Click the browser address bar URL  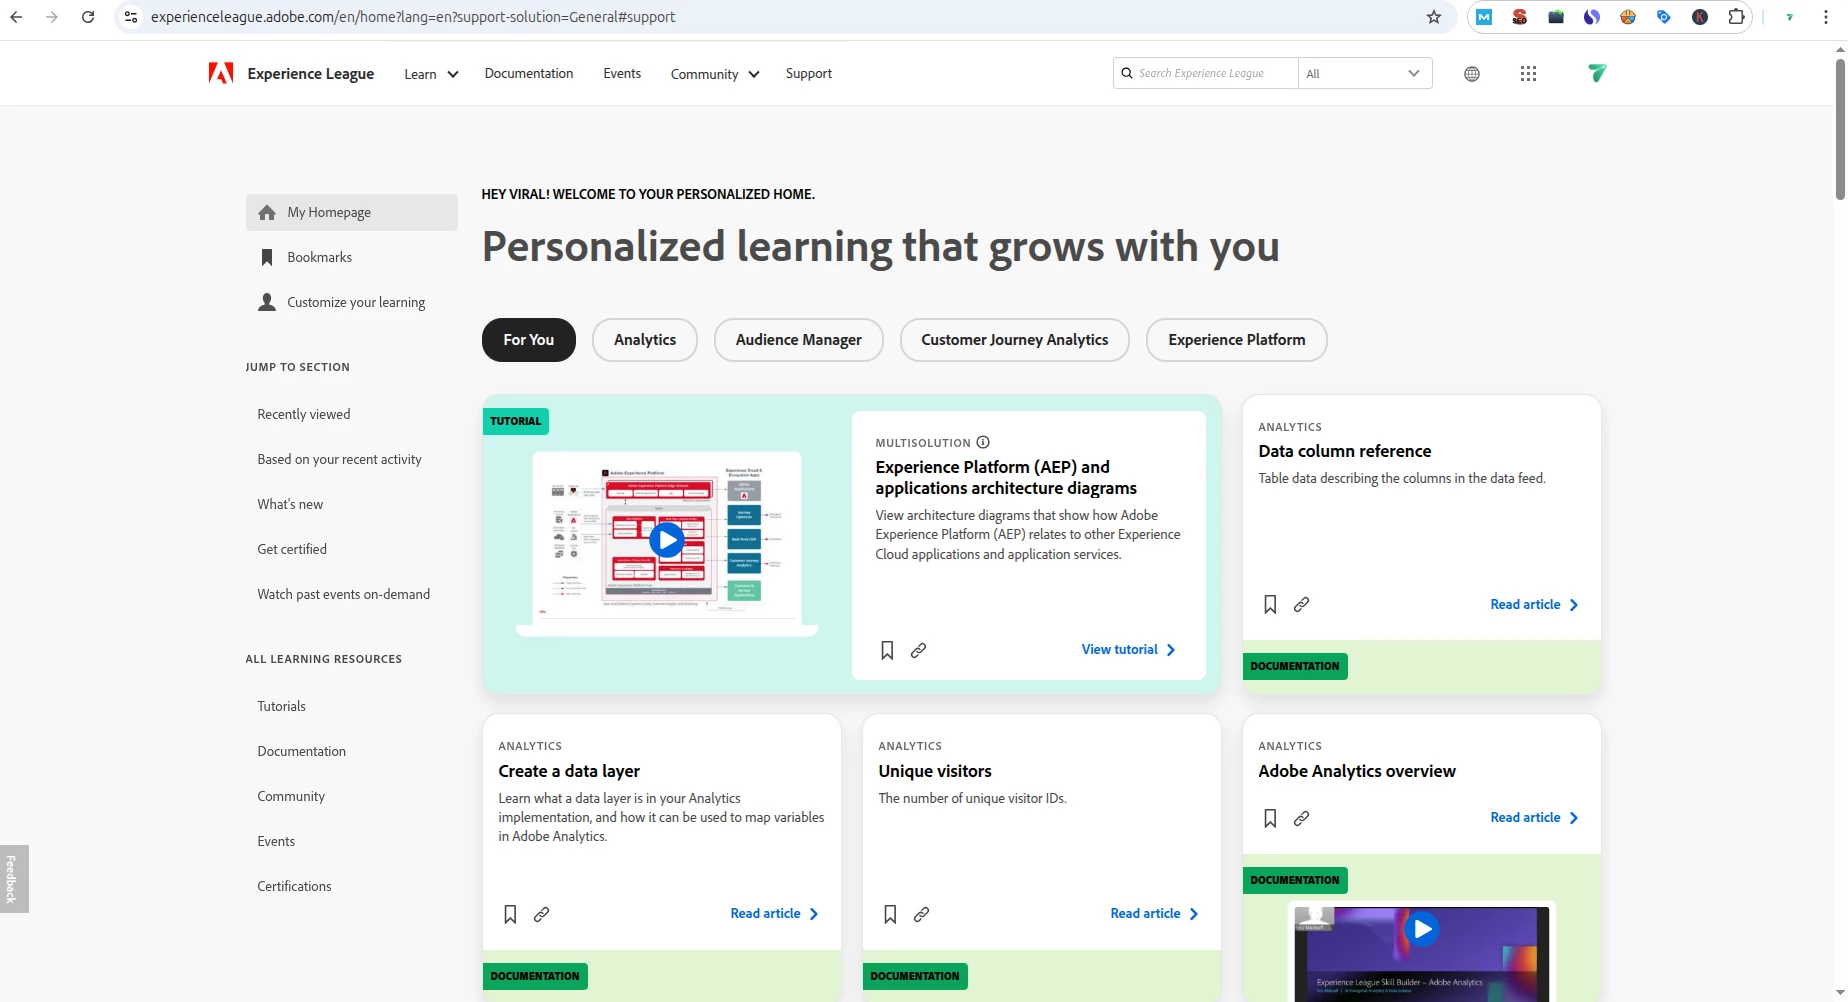click(x=413, y=17)
